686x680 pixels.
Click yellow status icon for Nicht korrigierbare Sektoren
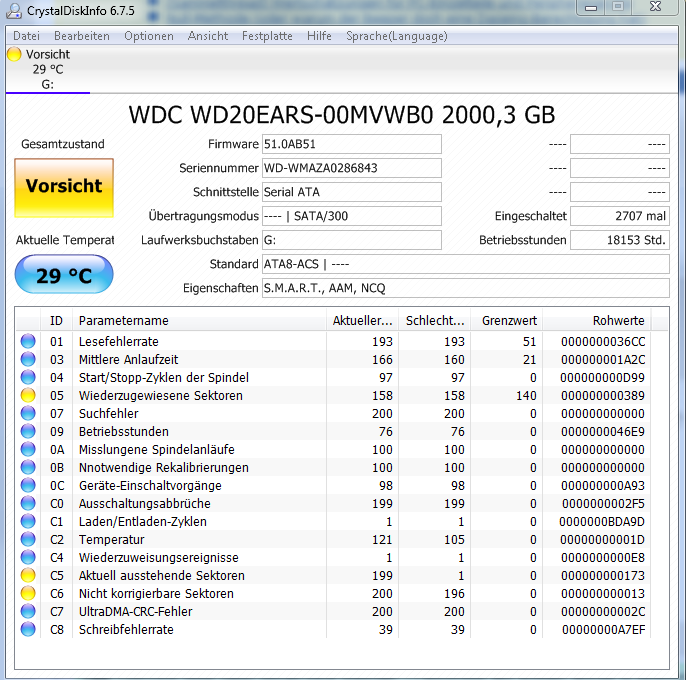(28, 593)
